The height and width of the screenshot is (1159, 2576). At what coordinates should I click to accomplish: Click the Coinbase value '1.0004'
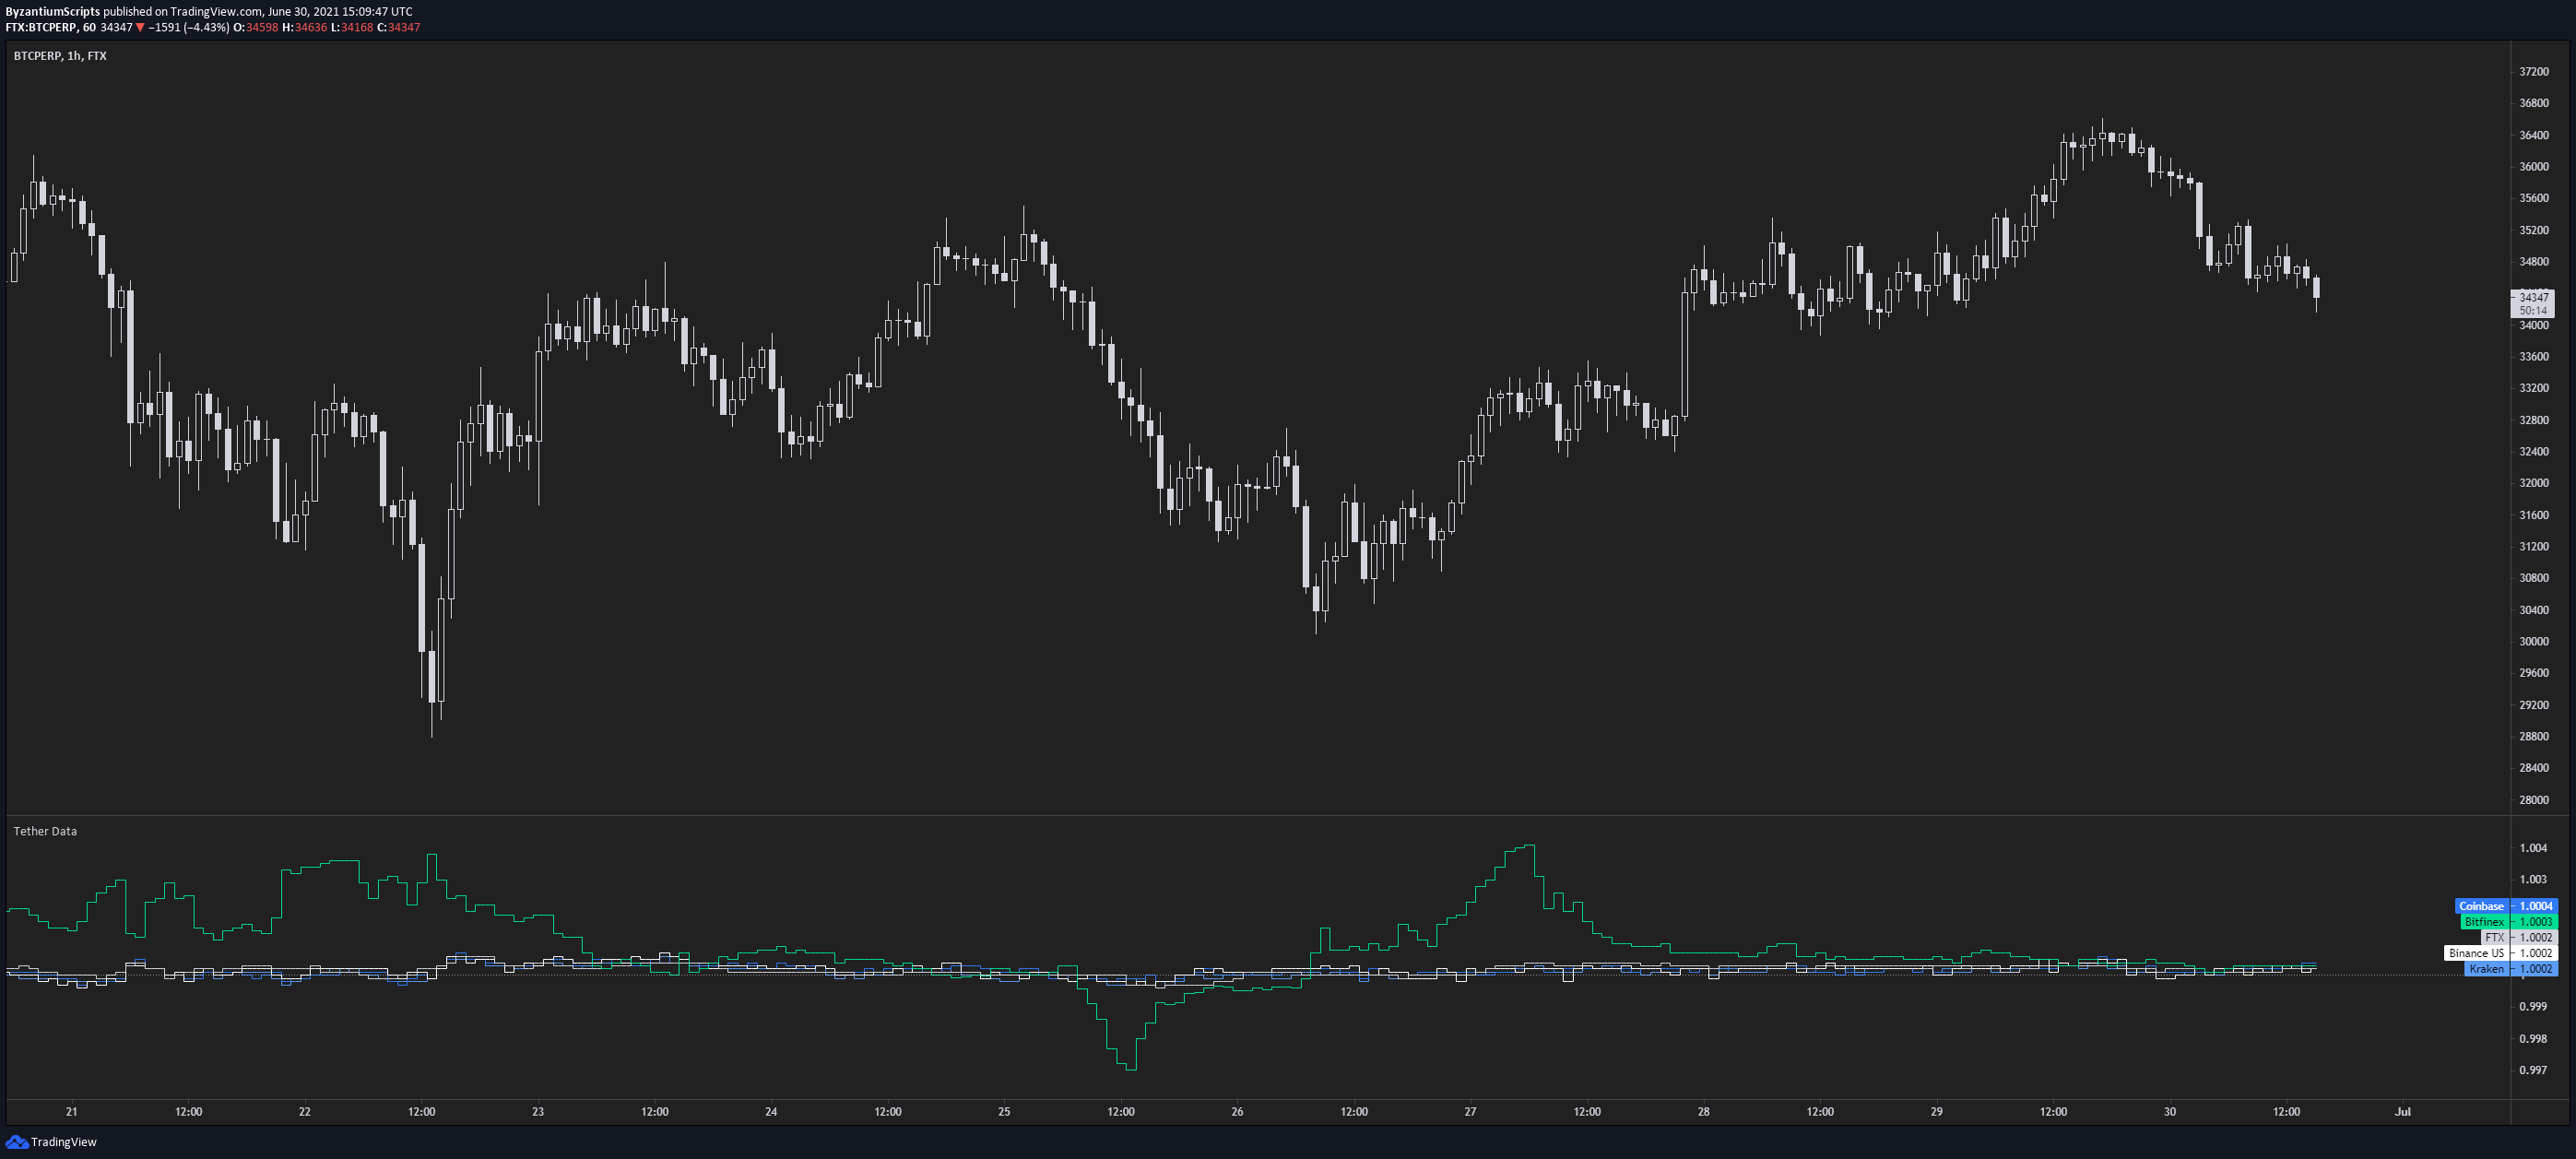(x=2536, y=906)
